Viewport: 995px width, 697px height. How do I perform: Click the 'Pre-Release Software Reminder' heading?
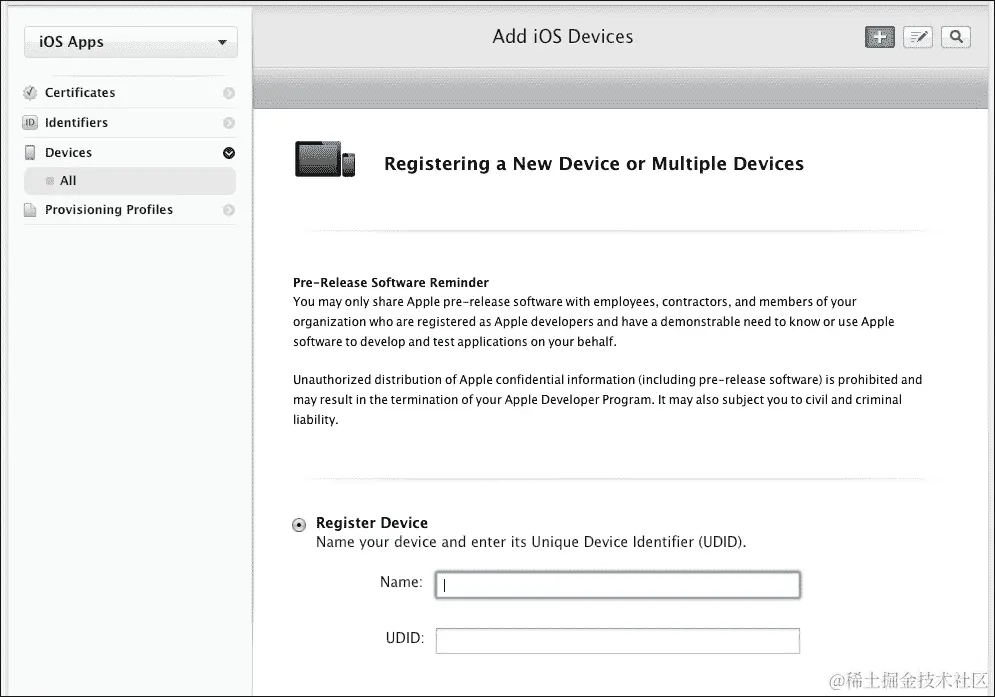[x=391, y=282]
